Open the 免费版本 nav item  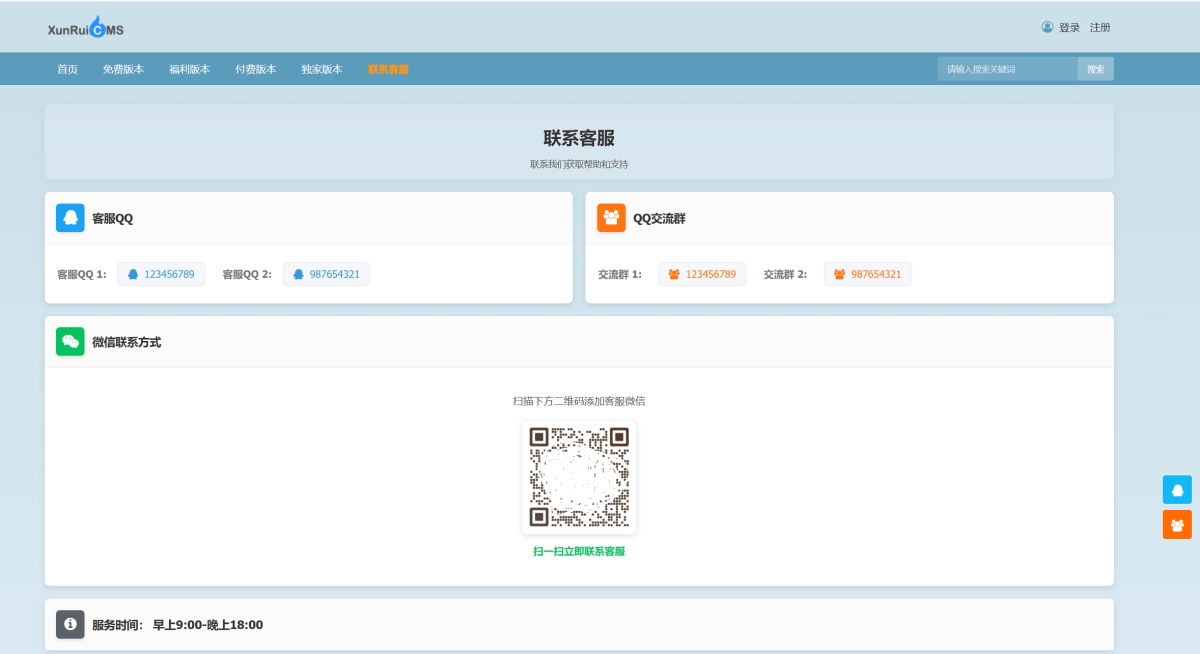click(123, 69)
